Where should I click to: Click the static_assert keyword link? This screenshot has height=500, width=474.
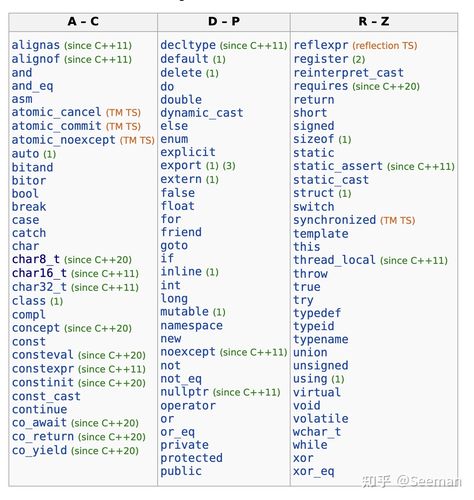tap(338, 166)
